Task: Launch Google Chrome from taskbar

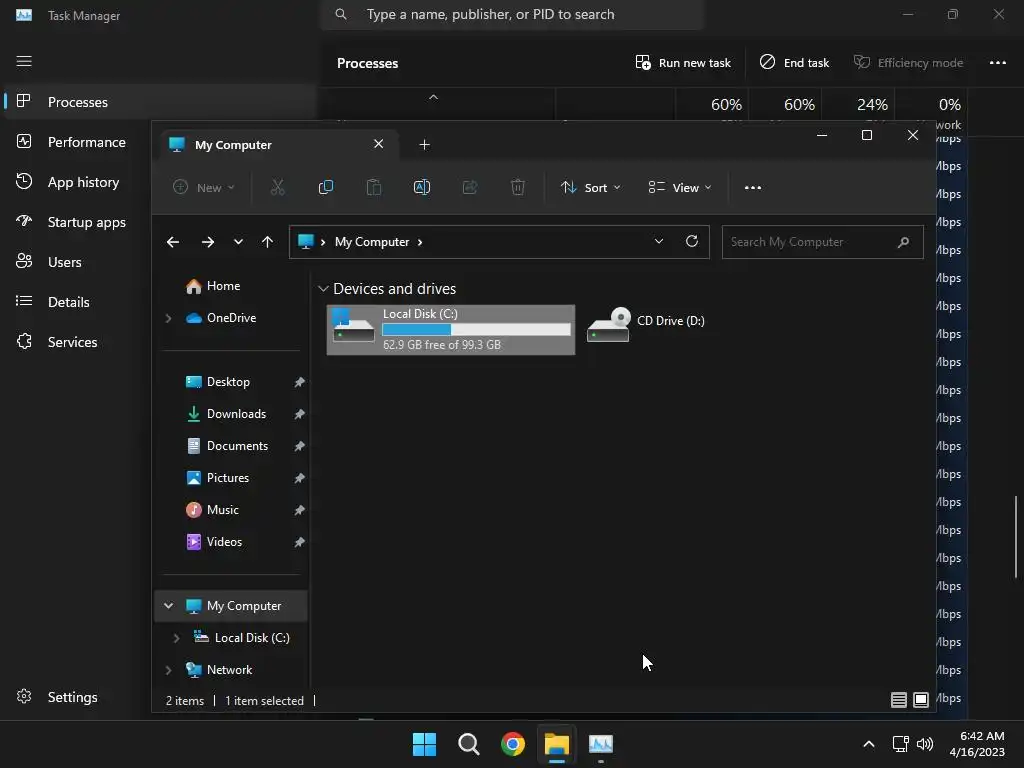Action: (513, 744)
